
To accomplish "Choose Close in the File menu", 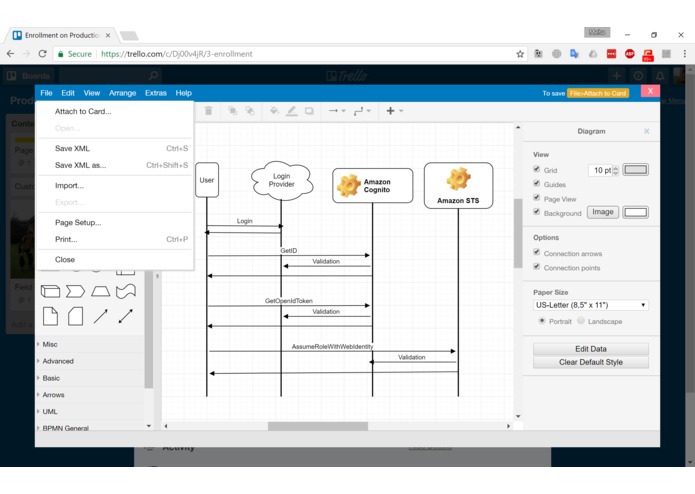I will click(x=115, y=260).
